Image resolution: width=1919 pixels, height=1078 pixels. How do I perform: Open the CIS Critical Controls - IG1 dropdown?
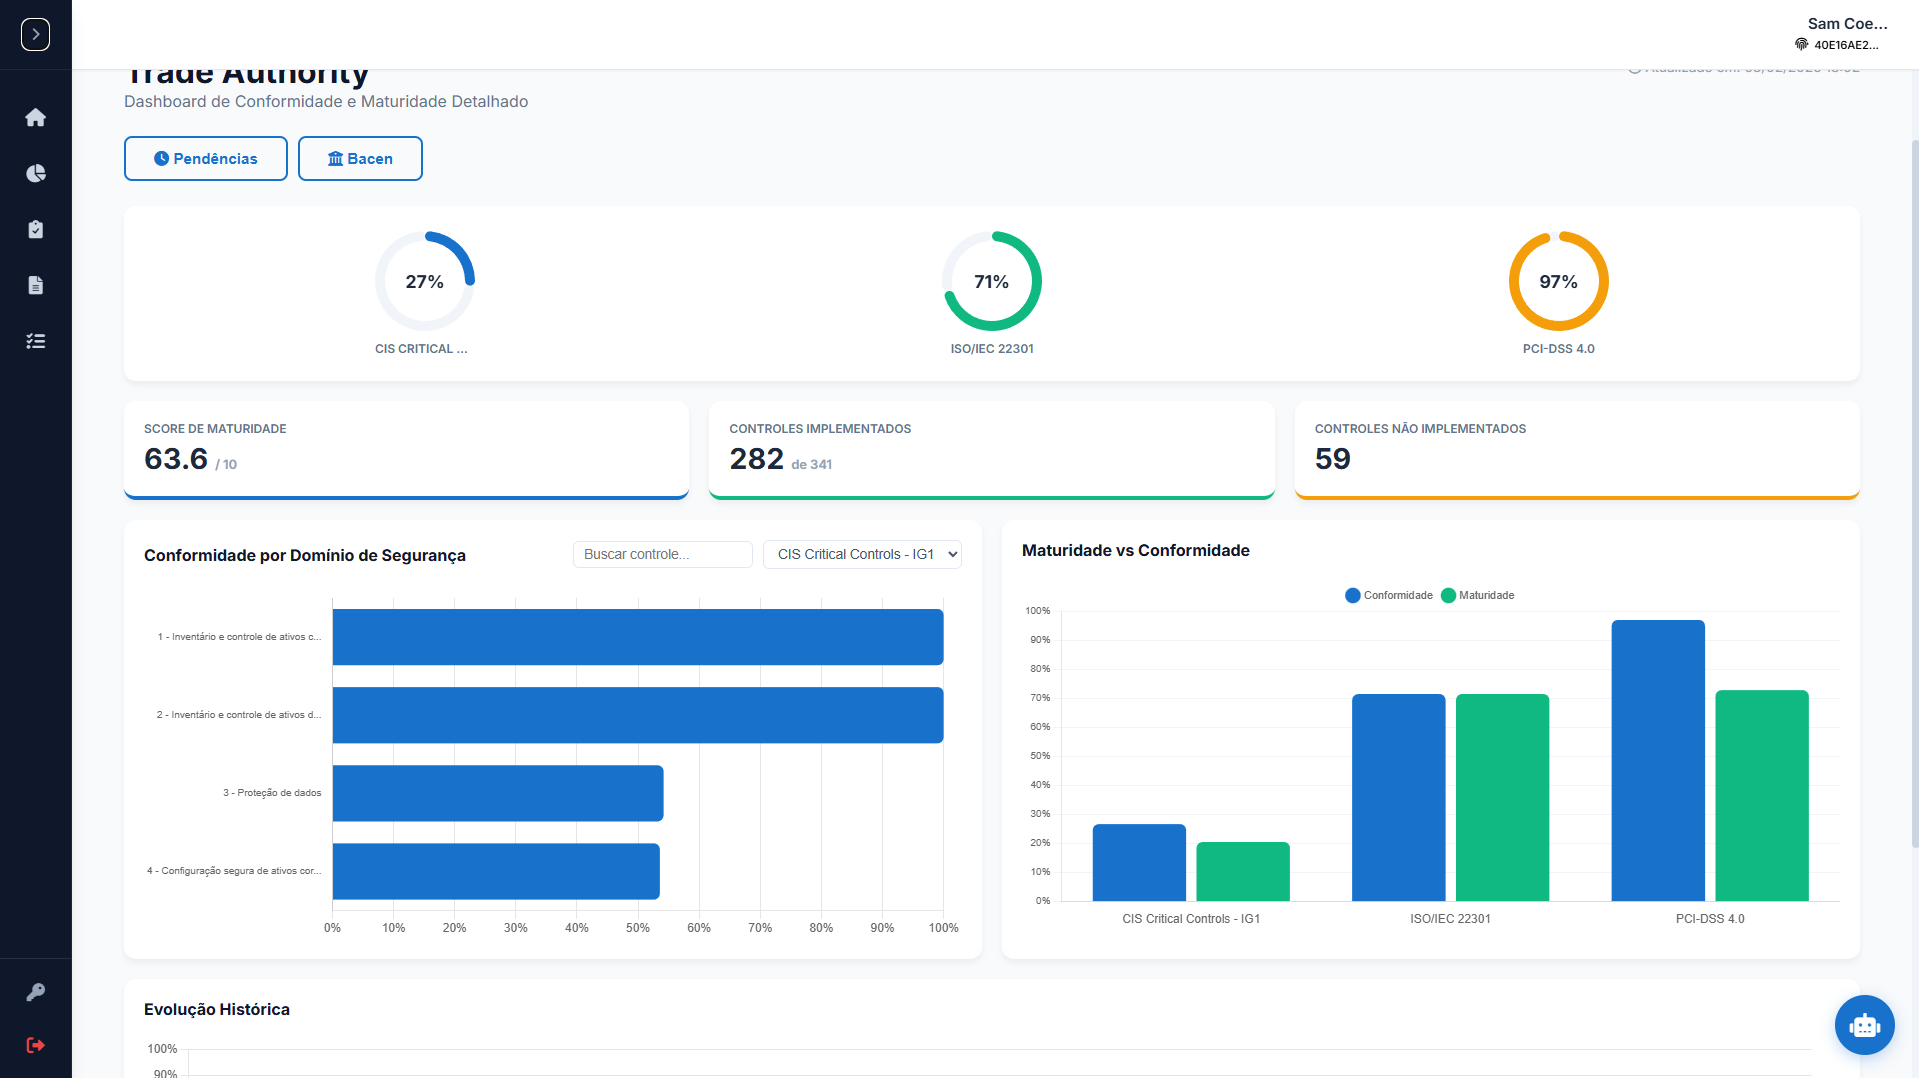pos(862,554)
